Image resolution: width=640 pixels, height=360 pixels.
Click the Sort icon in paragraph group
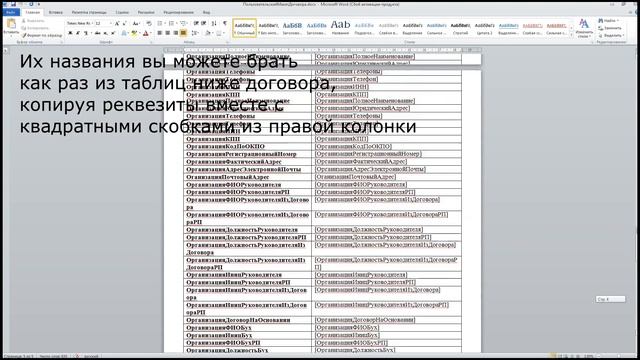click(214, 24)
